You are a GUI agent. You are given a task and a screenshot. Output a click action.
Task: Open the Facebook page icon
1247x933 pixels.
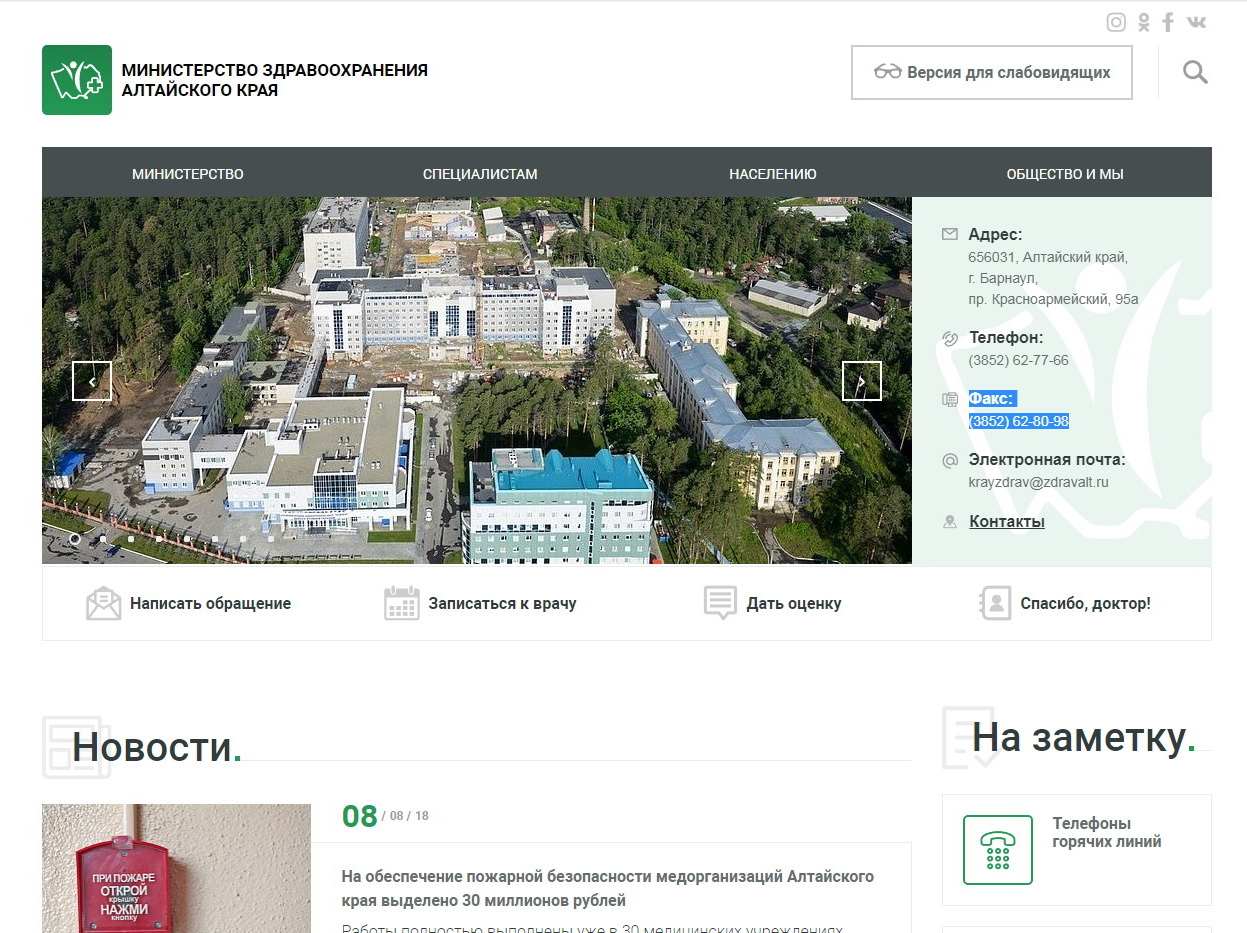tap(1168, 22)
